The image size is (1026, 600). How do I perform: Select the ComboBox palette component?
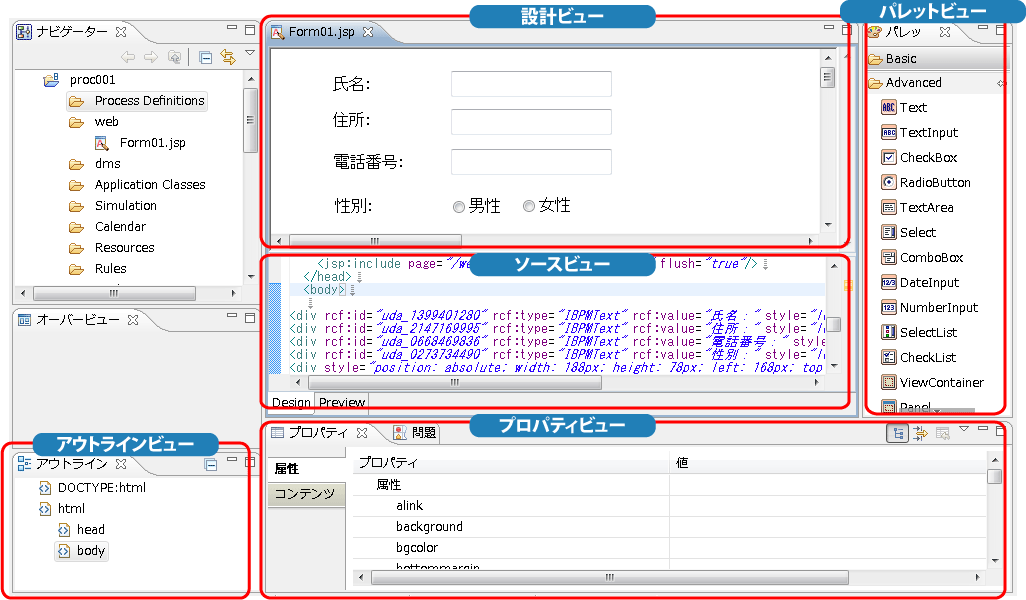click(922, 257)
